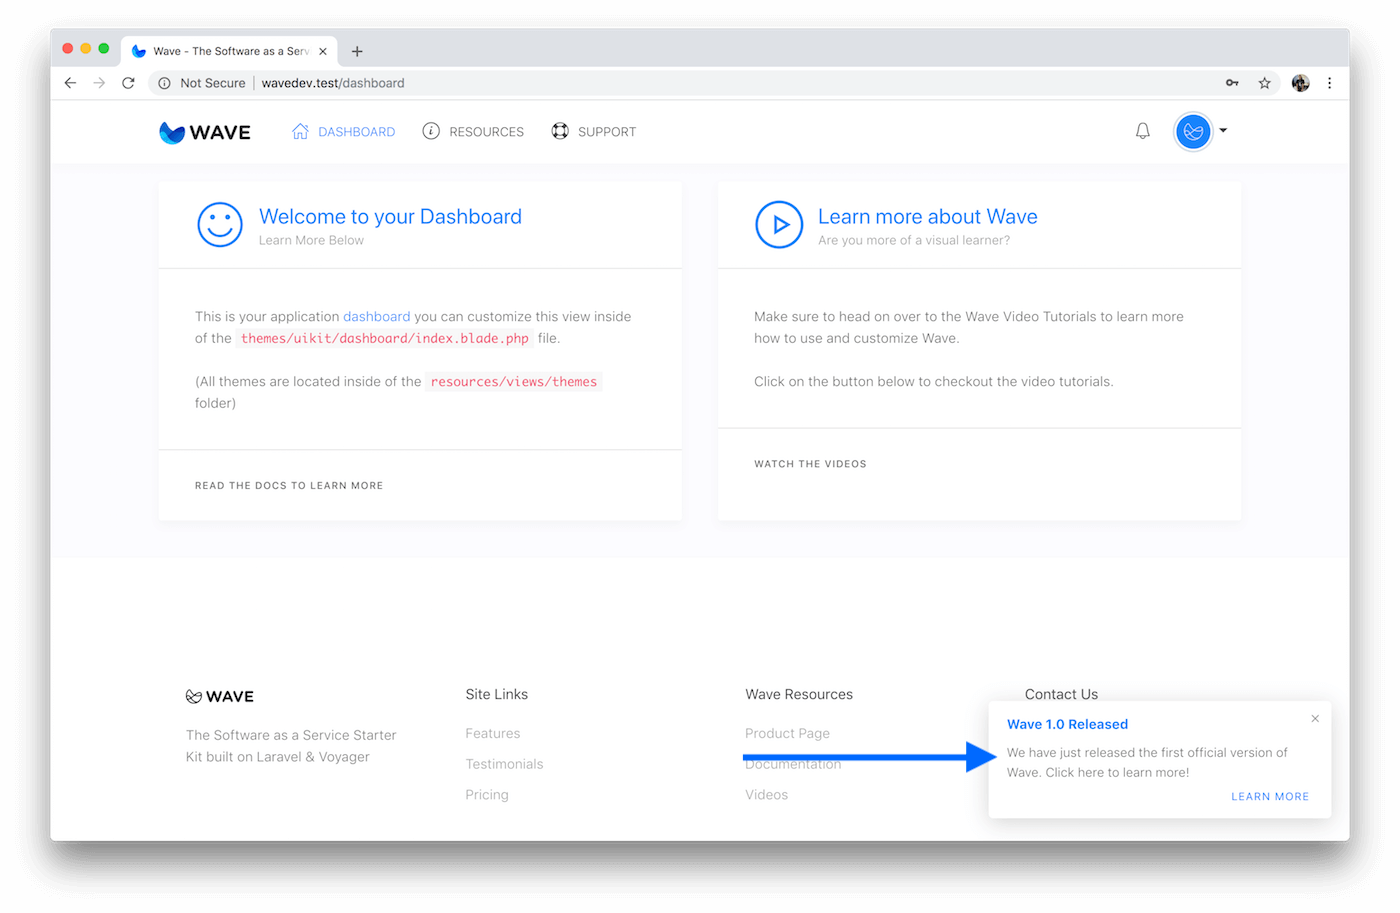1400x913 pixels.
Task: Open the Pricing footer link
Action: click(487, 795)
